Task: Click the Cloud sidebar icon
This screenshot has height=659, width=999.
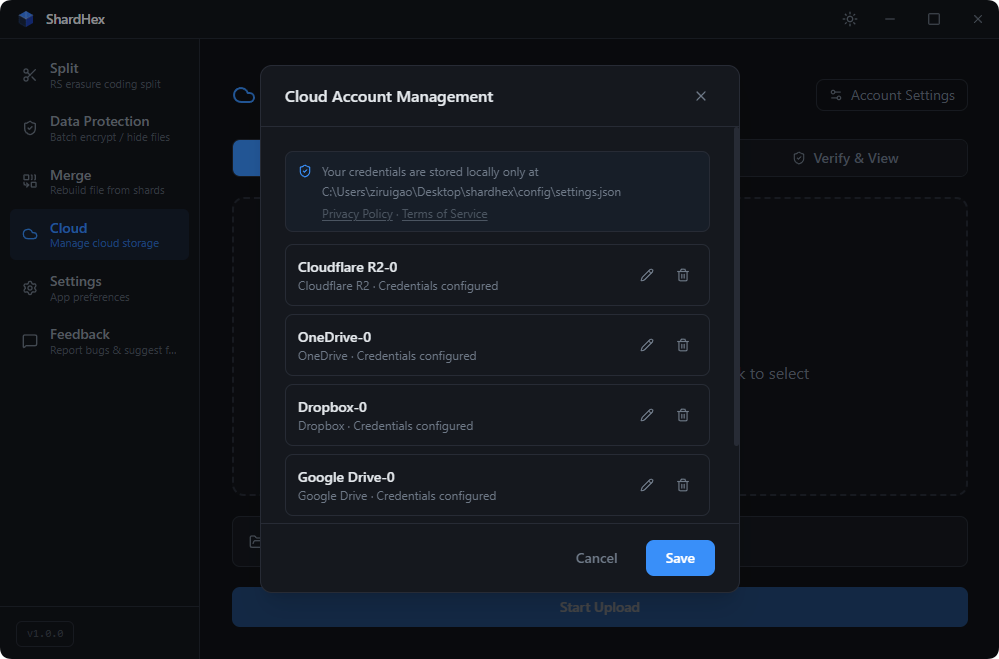Action: (x=29, y=235)
